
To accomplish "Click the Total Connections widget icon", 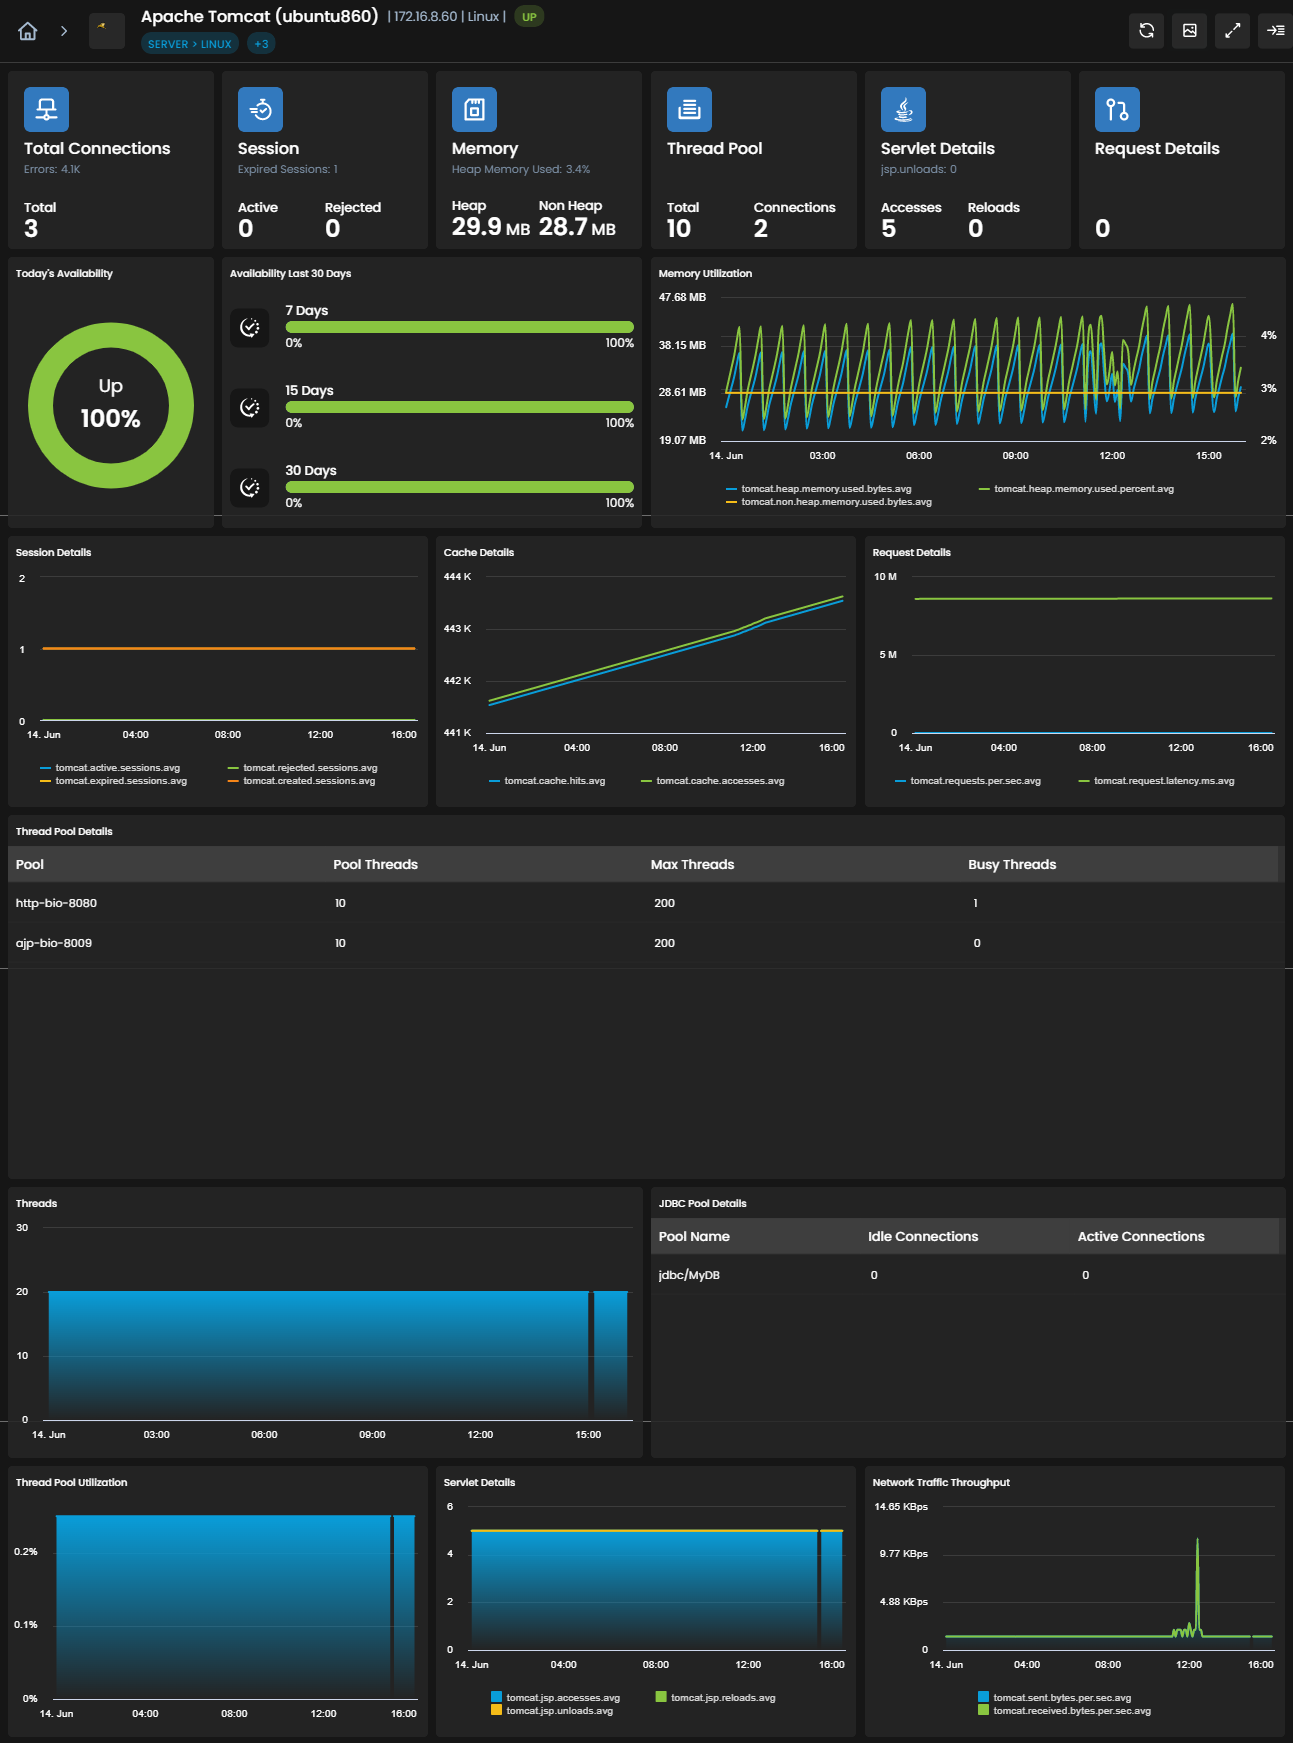I will (46, 110).
